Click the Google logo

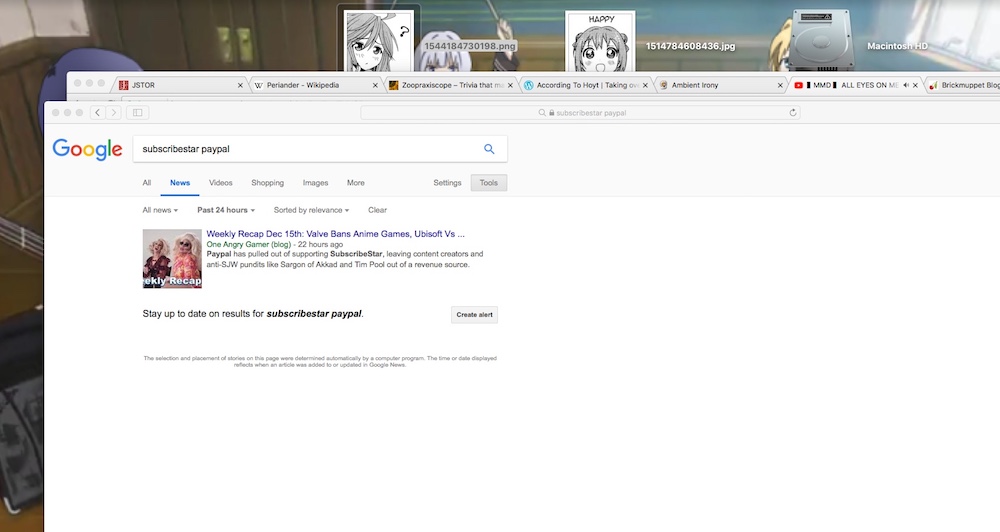pyautogui.click(x=87, y=149)
